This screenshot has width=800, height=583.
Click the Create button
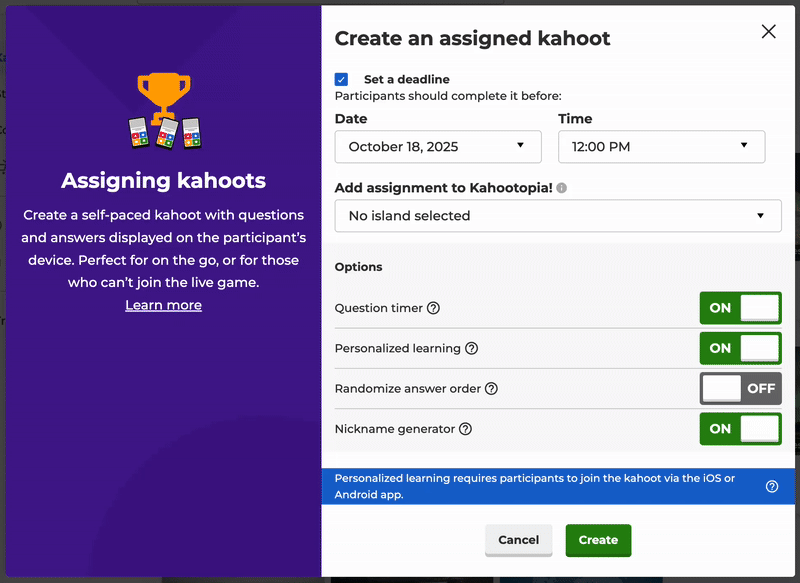[598, 540]
